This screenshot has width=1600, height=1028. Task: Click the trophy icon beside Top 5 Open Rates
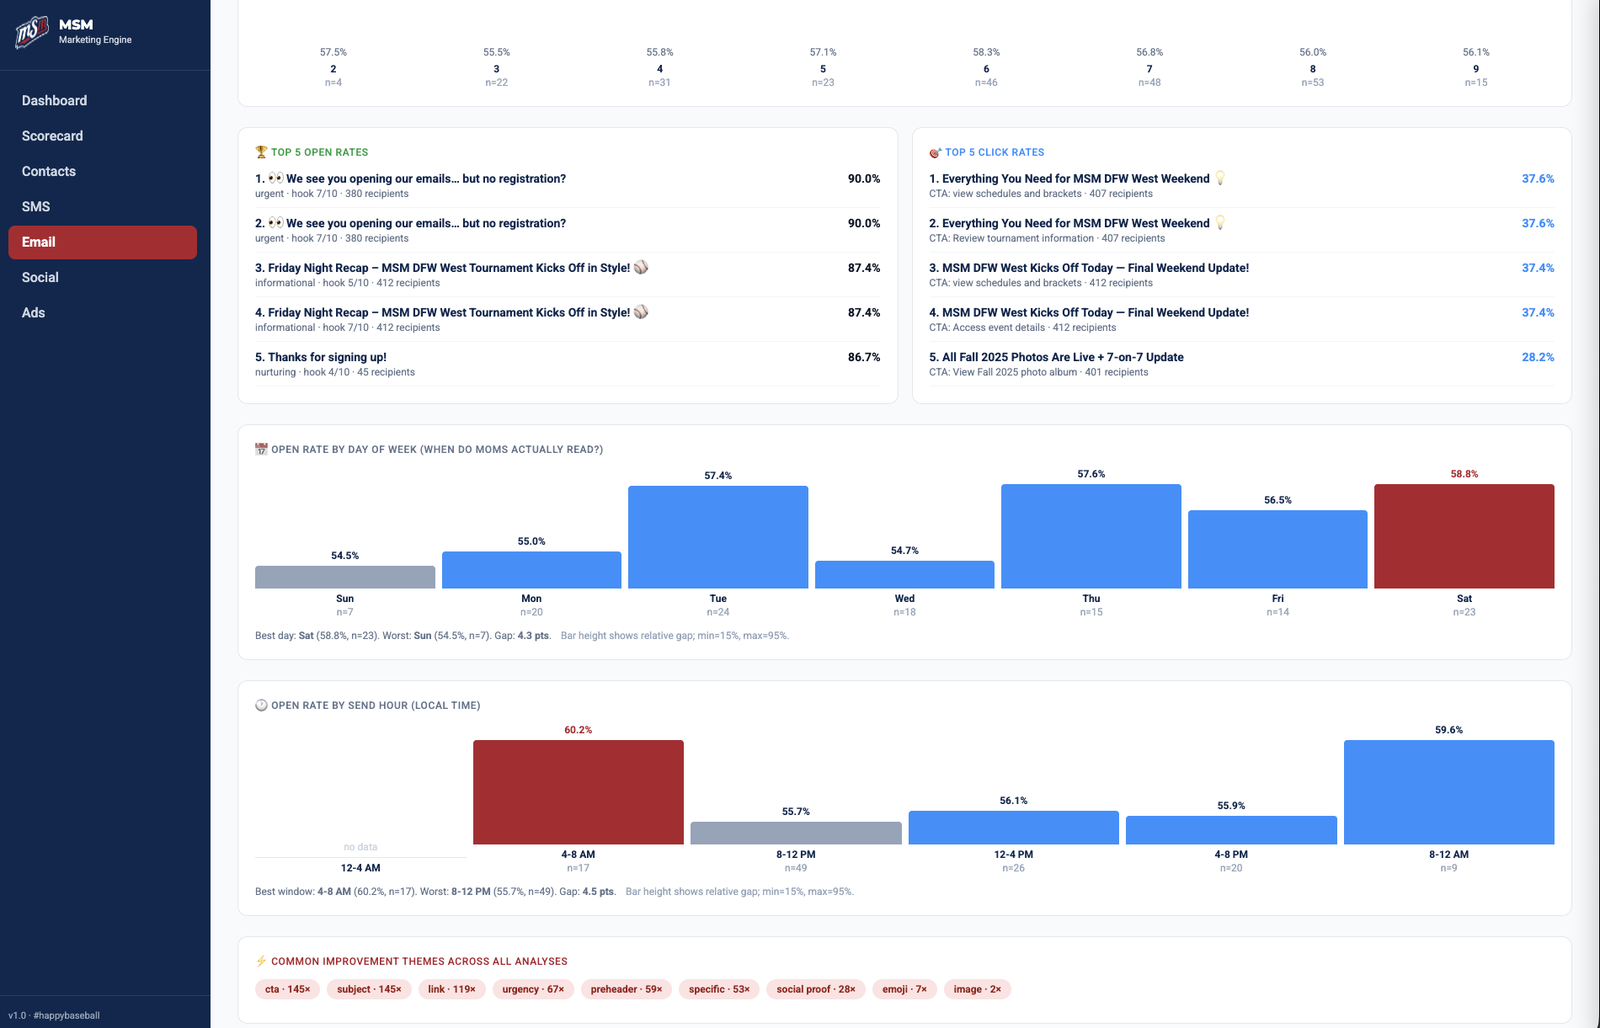coord(259,152)
